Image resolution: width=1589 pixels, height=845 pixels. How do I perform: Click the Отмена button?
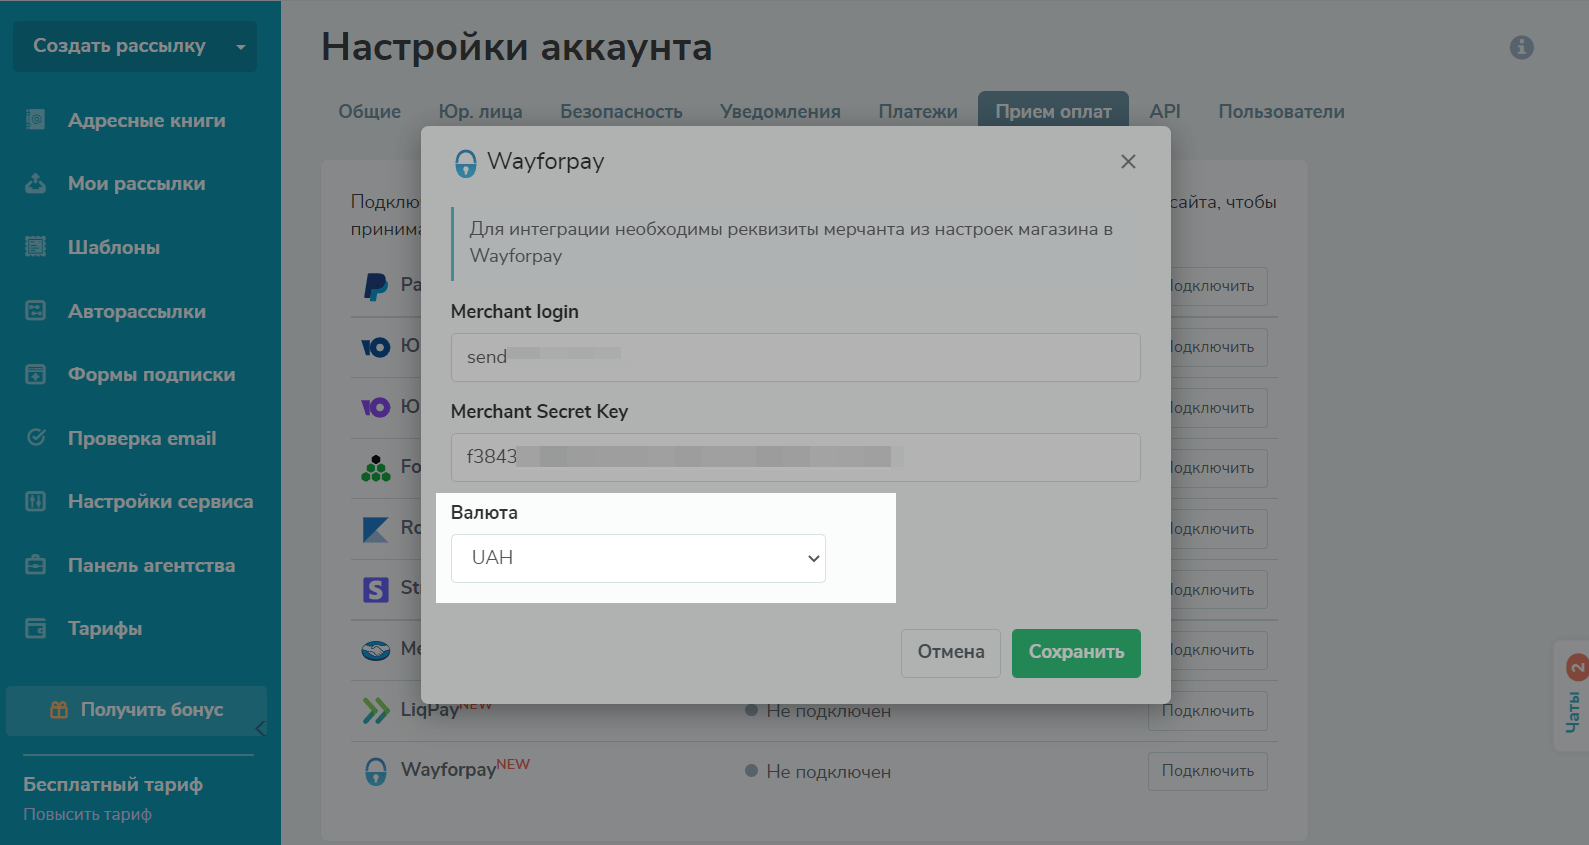951,653
